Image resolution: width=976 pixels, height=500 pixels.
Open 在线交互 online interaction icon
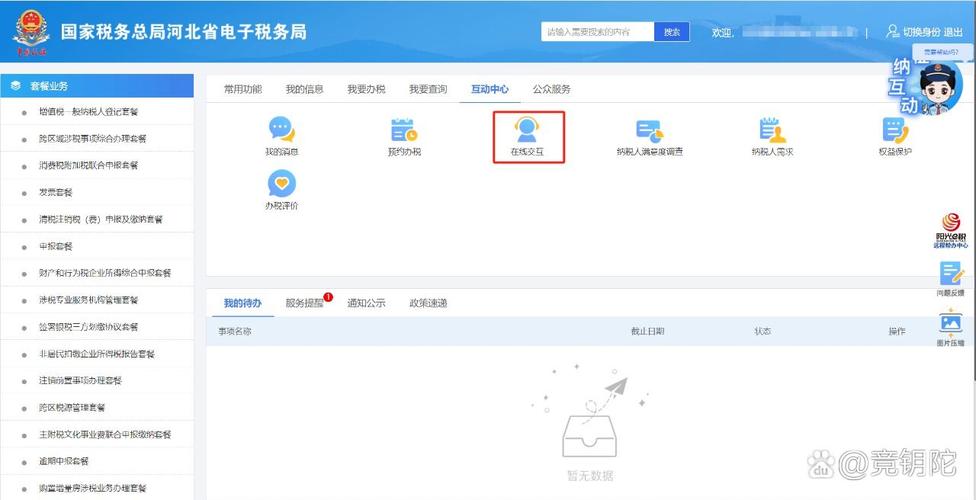[x=527, y=130]
